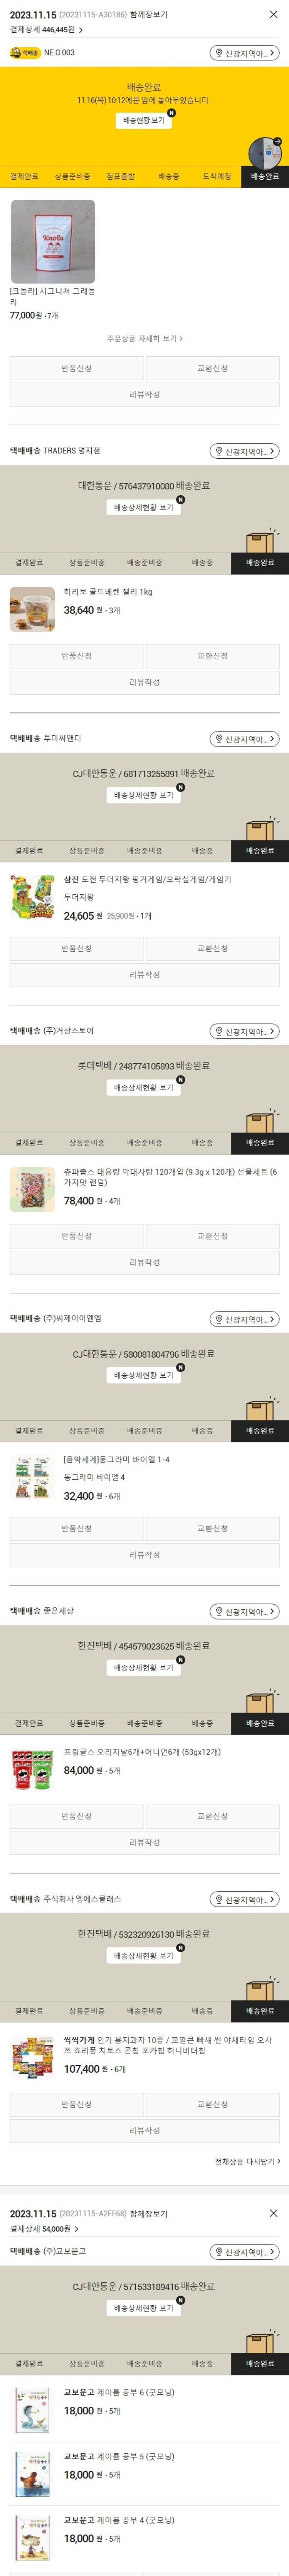Viewport: 289px width, 2576px height.
Task: Tap 배송현황 보기 in the yellow banner
Action: pyautogui.click(x=144, y=120)
